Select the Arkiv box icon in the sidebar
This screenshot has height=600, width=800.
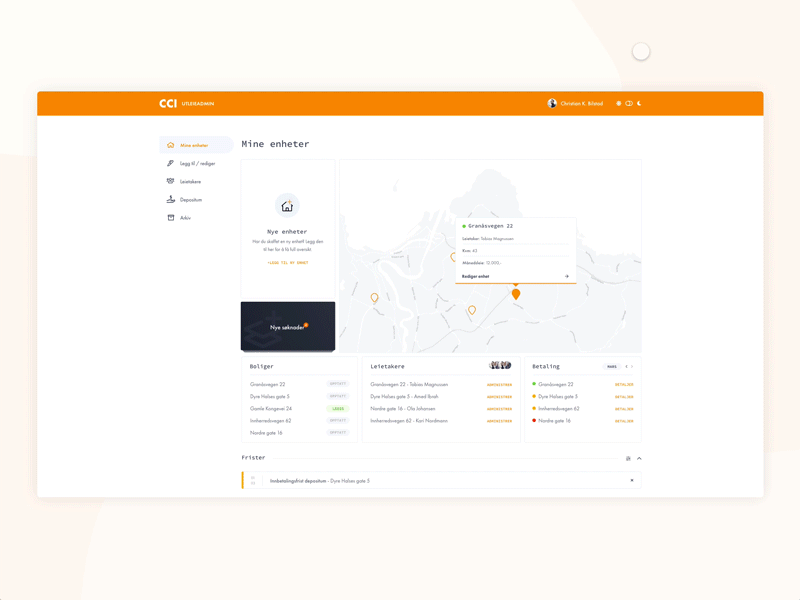point(171,217)
